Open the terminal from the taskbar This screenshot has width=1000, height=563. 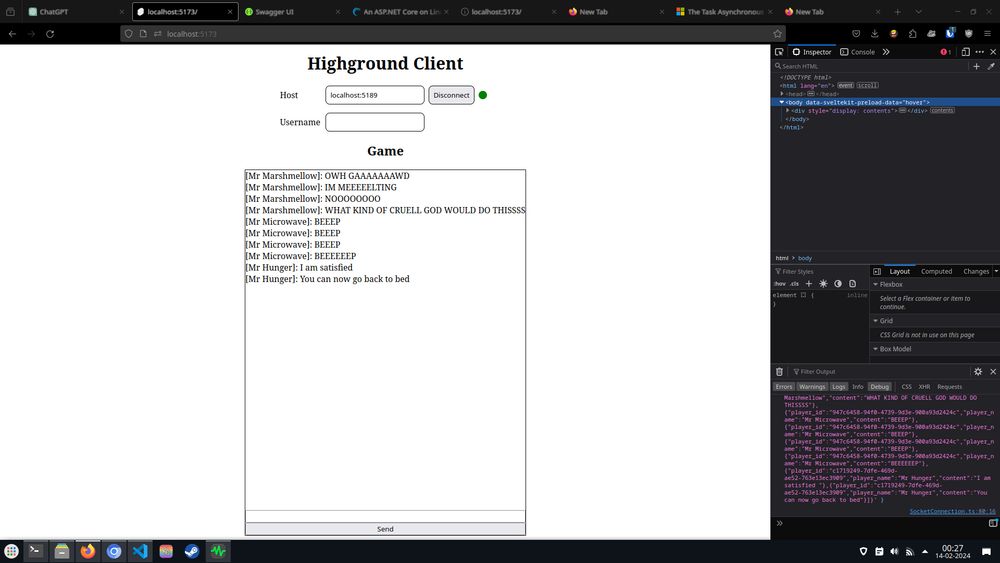point(36,551)
